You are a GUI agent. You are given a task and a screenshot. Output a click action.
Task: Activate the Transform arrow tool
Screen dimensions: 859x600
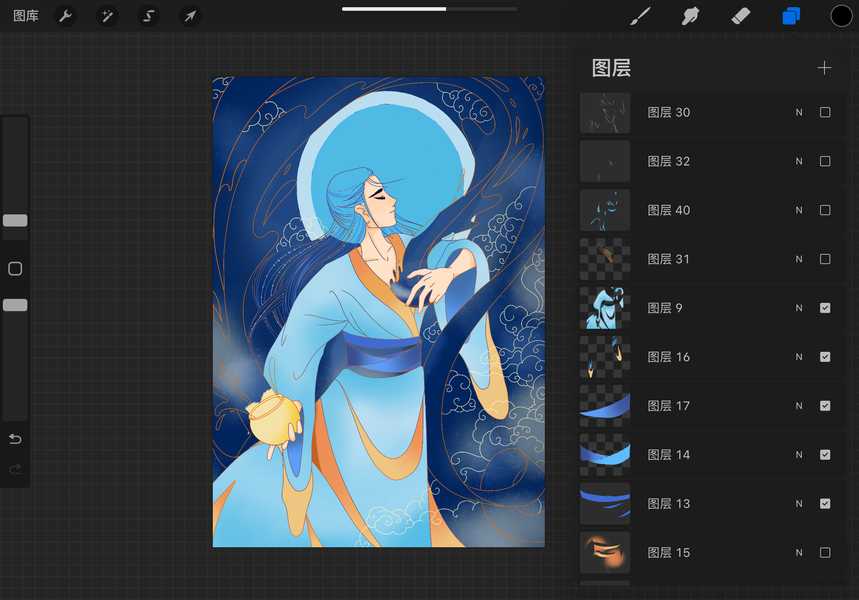point(190,16)
